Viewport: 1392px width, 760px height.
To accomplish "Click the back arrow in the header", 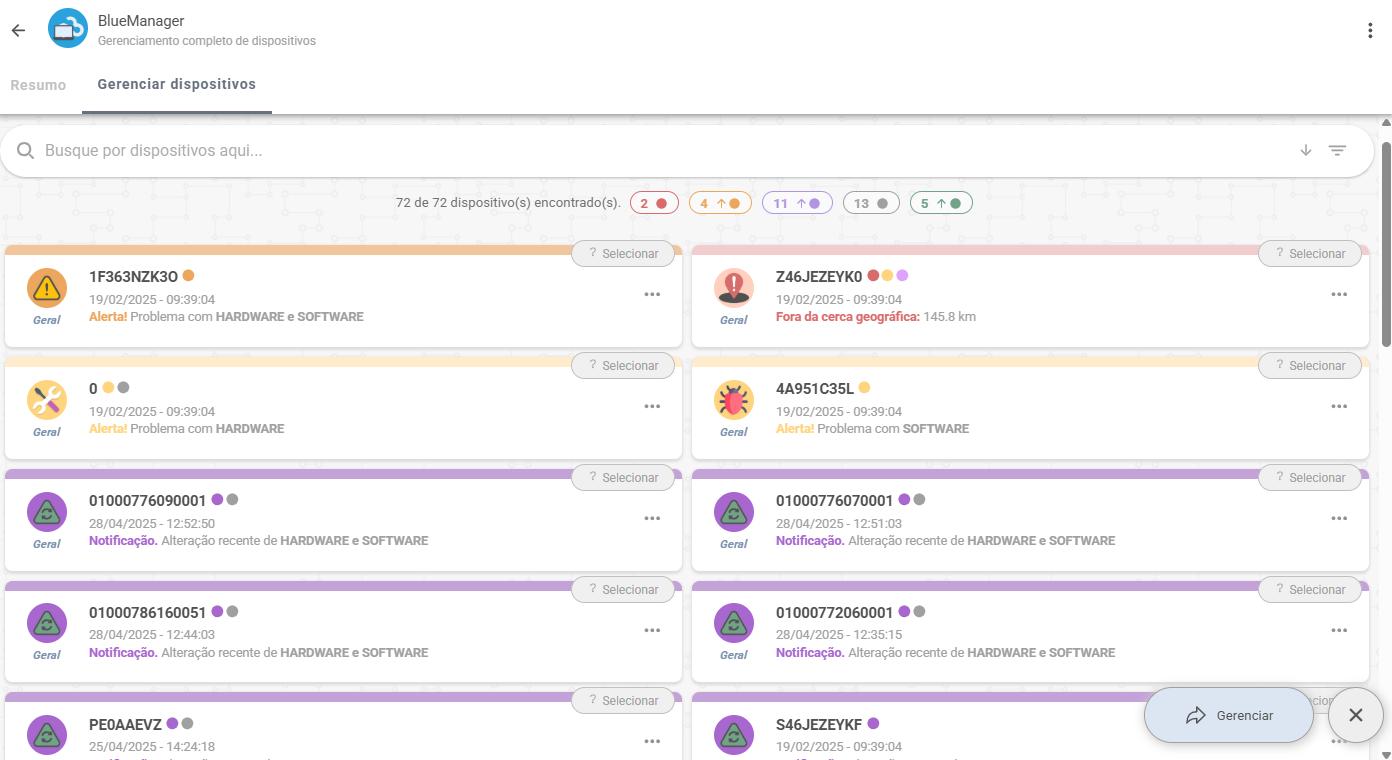I will tap(18, 30).
